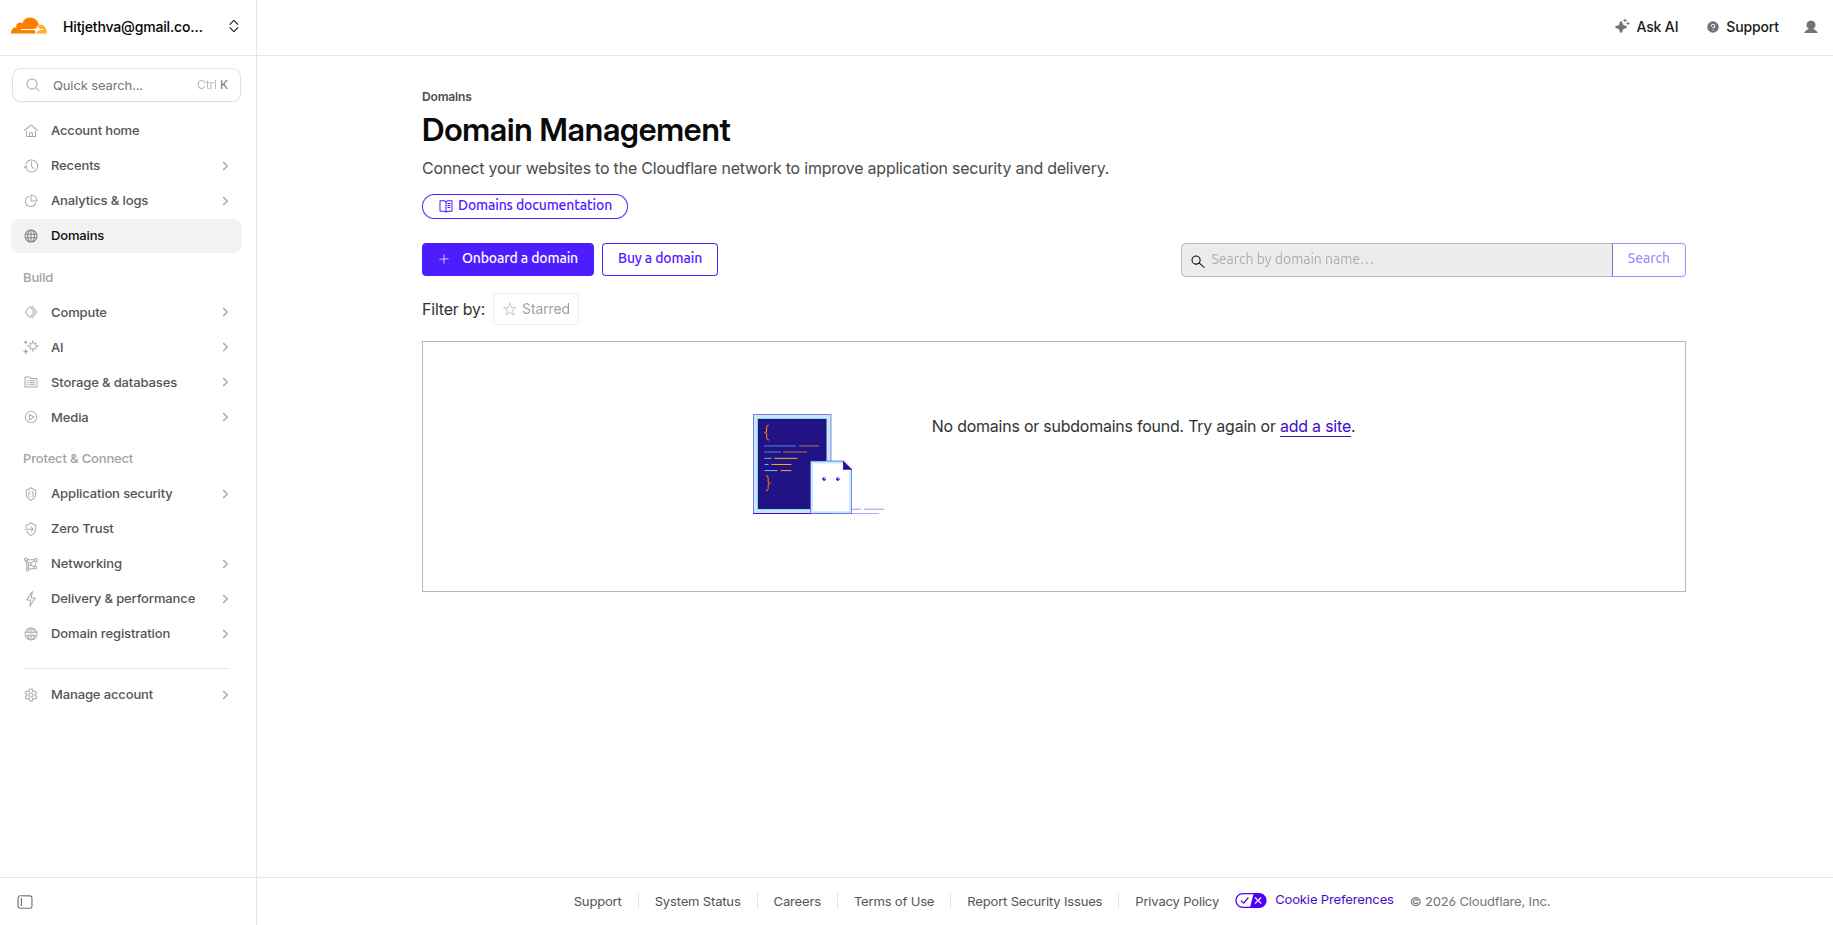Click the Zero Trust shield icon
This screenshot has width=1833, height=925.
click(31, 529)
